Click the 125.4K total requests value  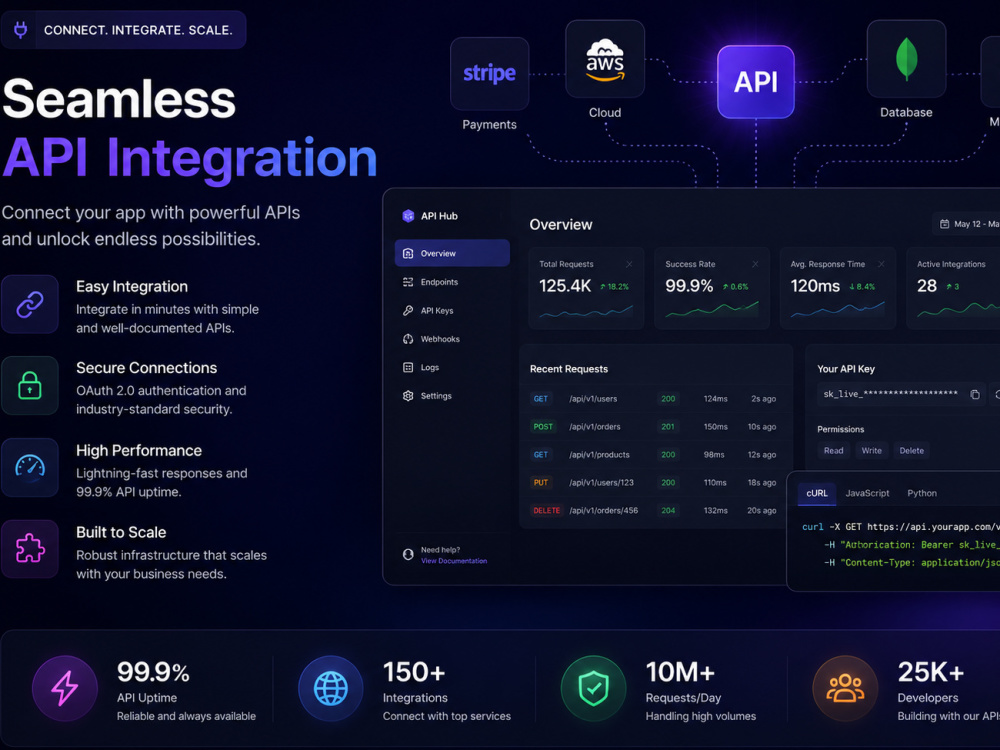pyautogui.click(x=565, y=286)
